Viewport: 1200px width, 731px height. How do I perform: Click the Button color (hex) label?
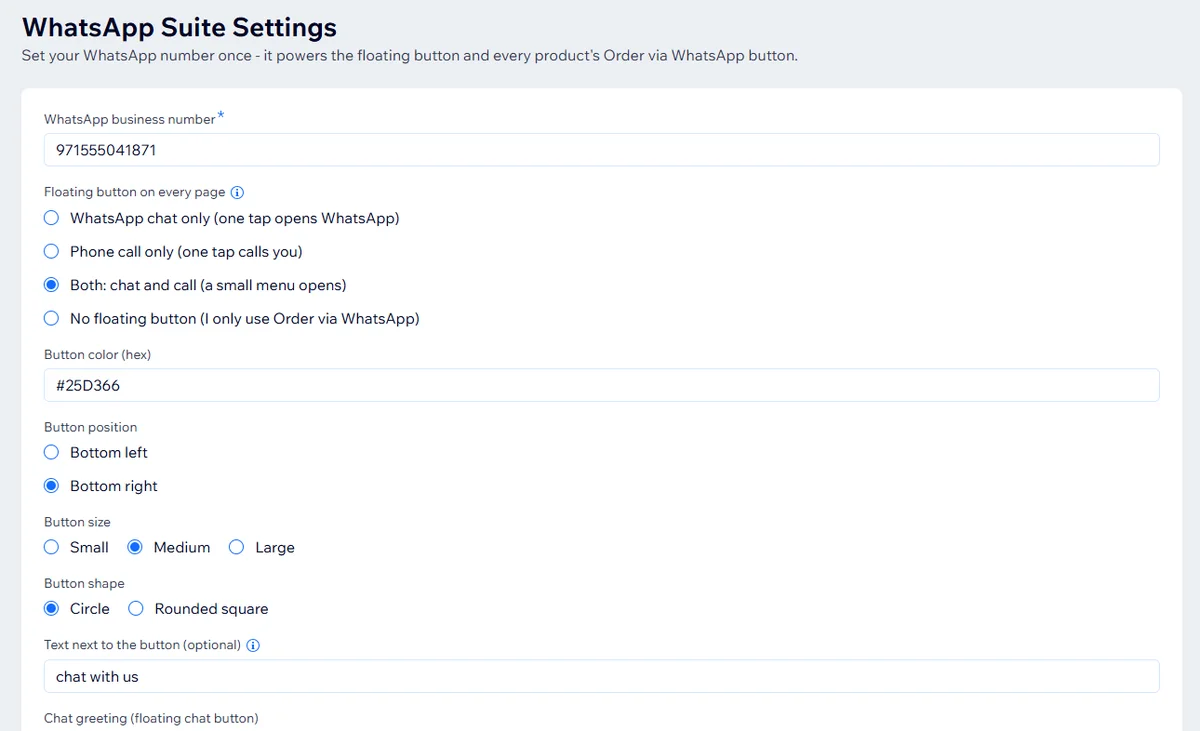point(97,354)
